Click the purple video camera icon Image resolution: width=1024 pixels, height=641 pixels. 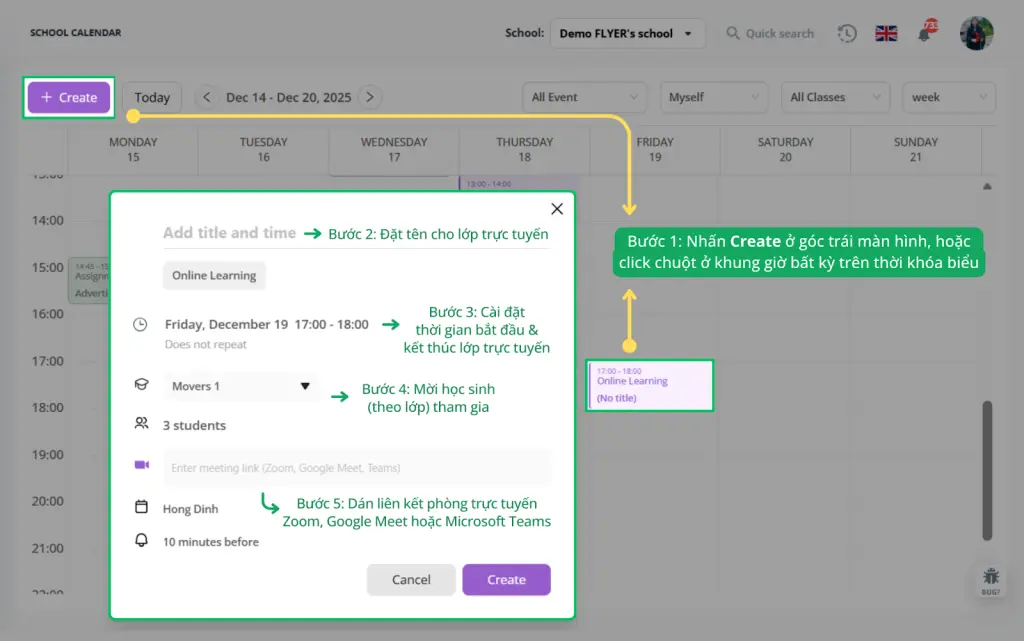pyautogui.click(x=141, y=466)
